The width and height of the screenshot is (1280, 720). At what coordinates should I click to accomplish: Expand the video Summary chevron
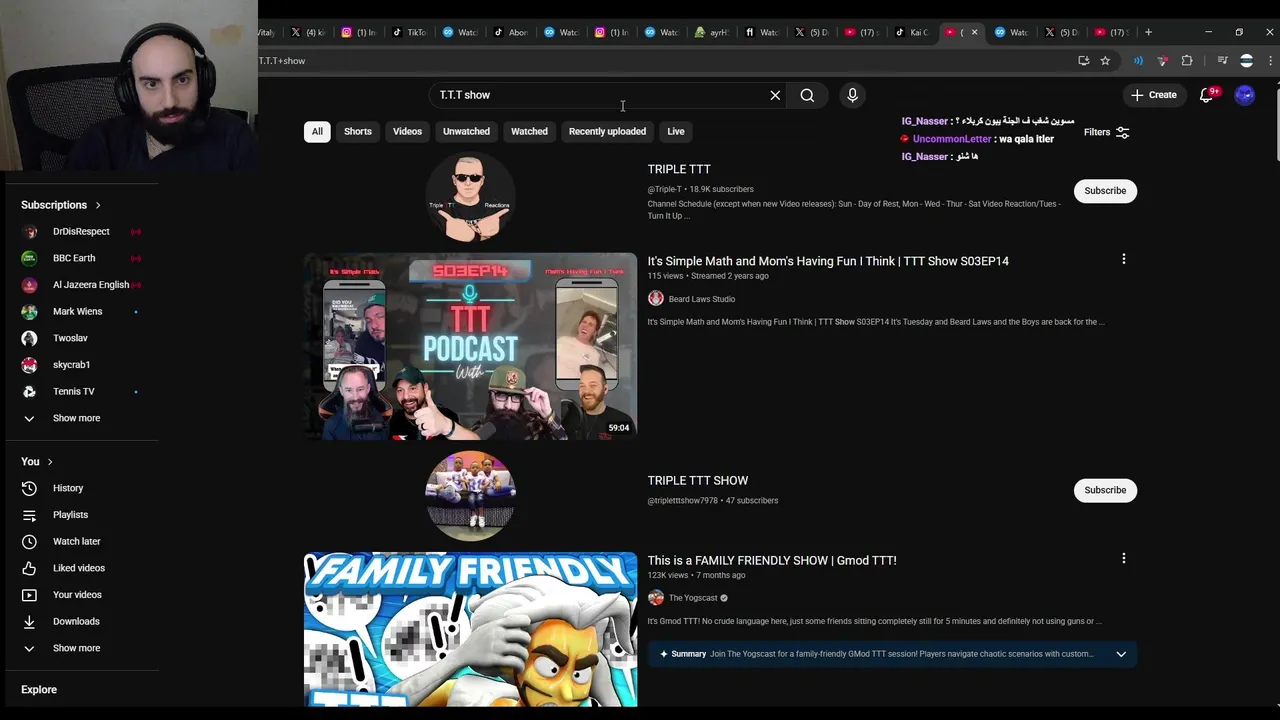click(1121, 654)
